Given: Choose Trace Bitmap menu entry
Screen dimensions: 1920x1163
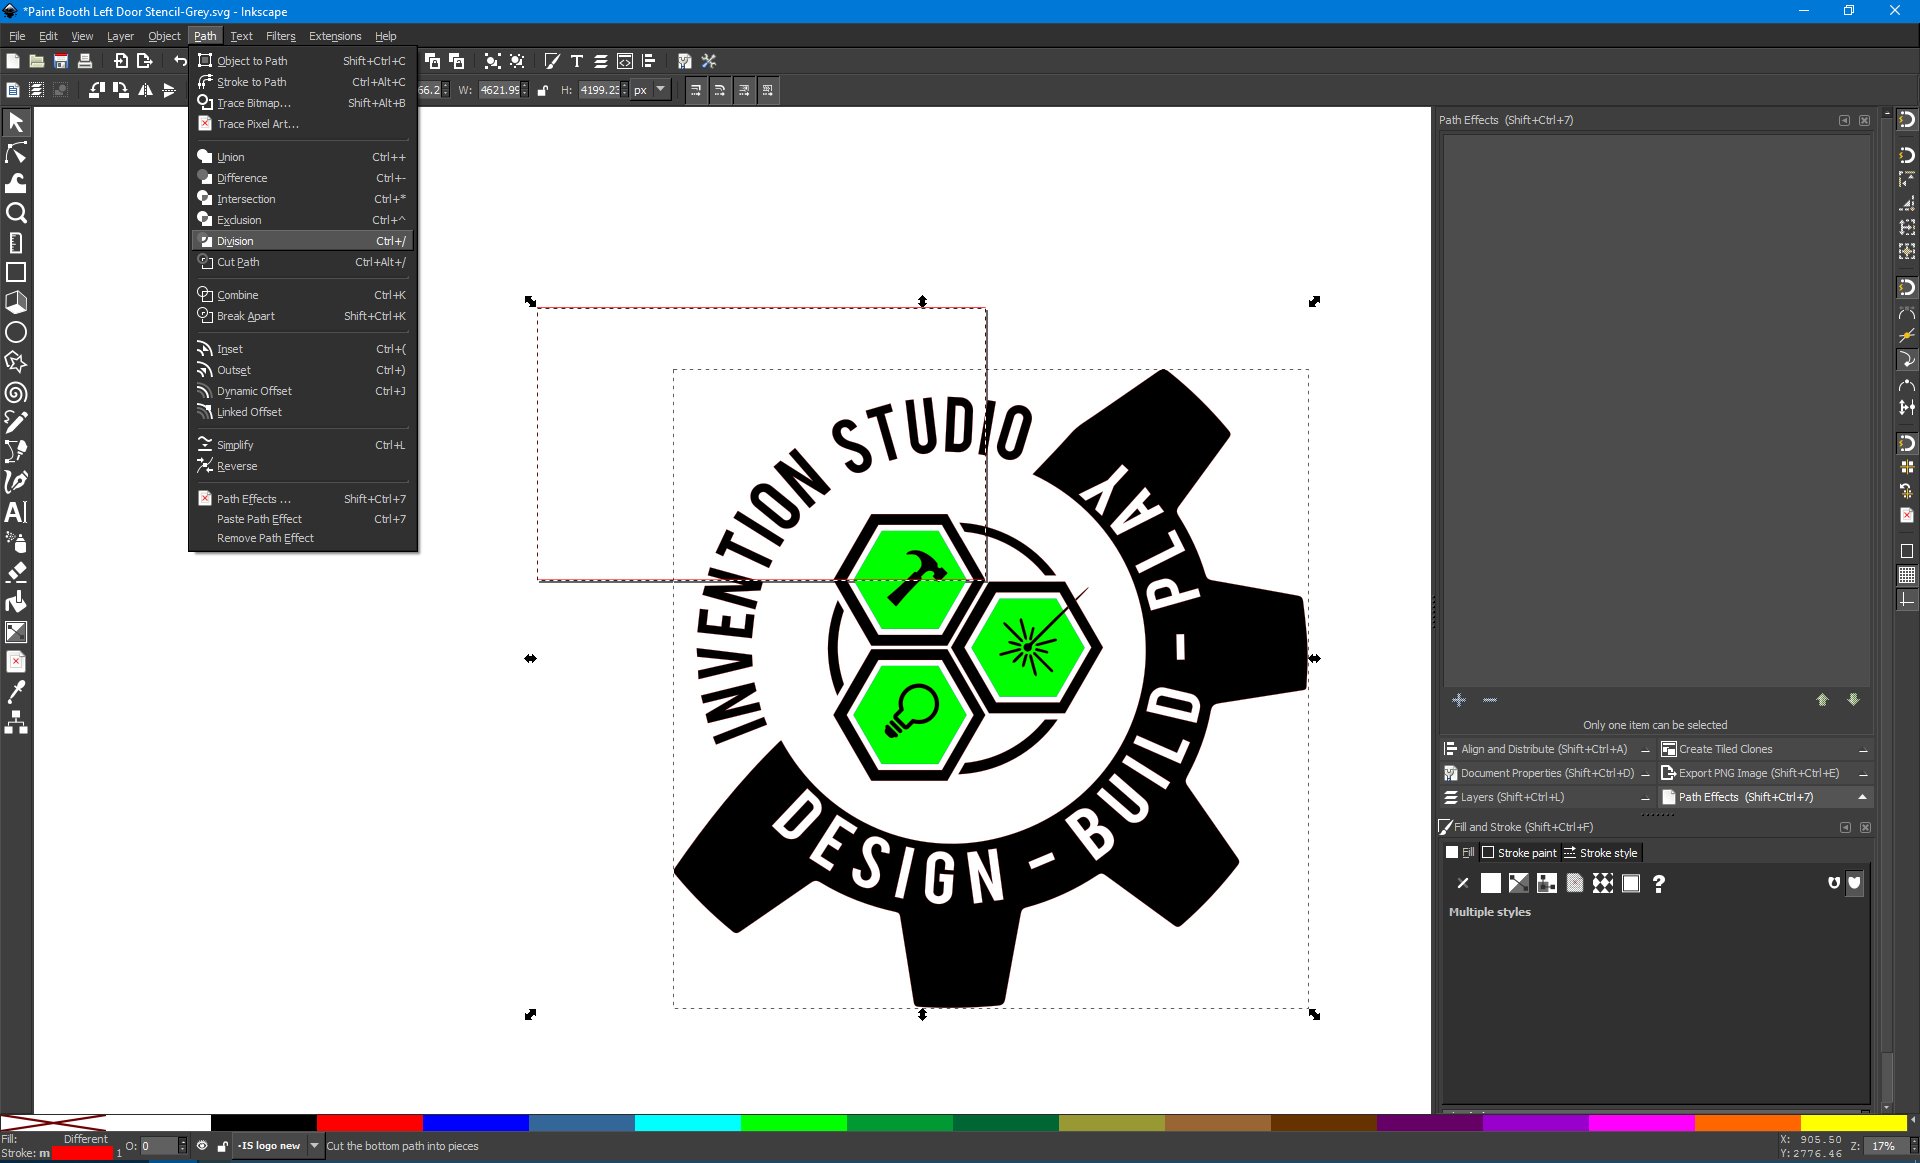Looking at the screenshot, I should [x=302, y=103].
